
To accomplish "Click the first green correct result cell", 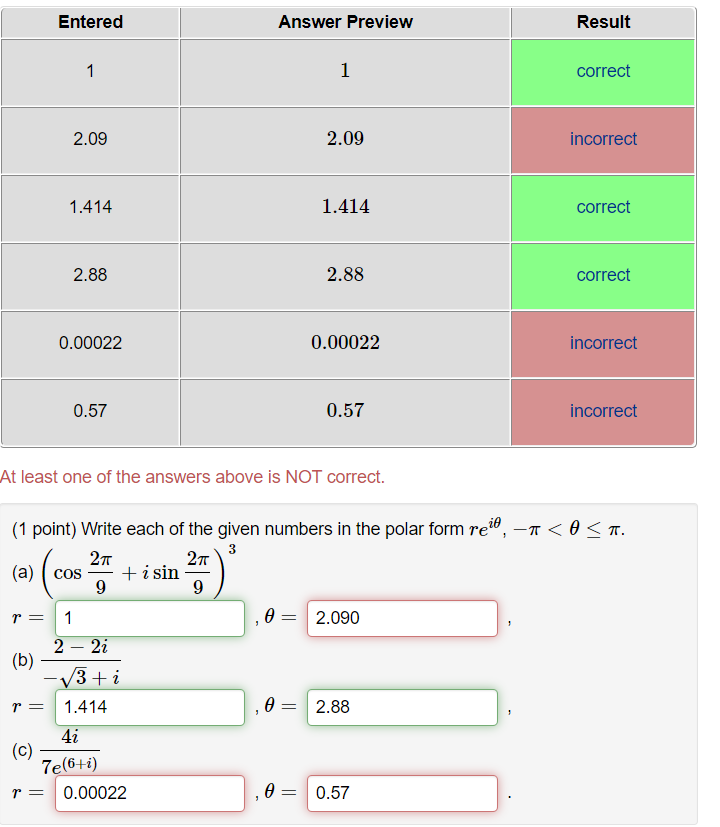I will click(x=602, y=71).
